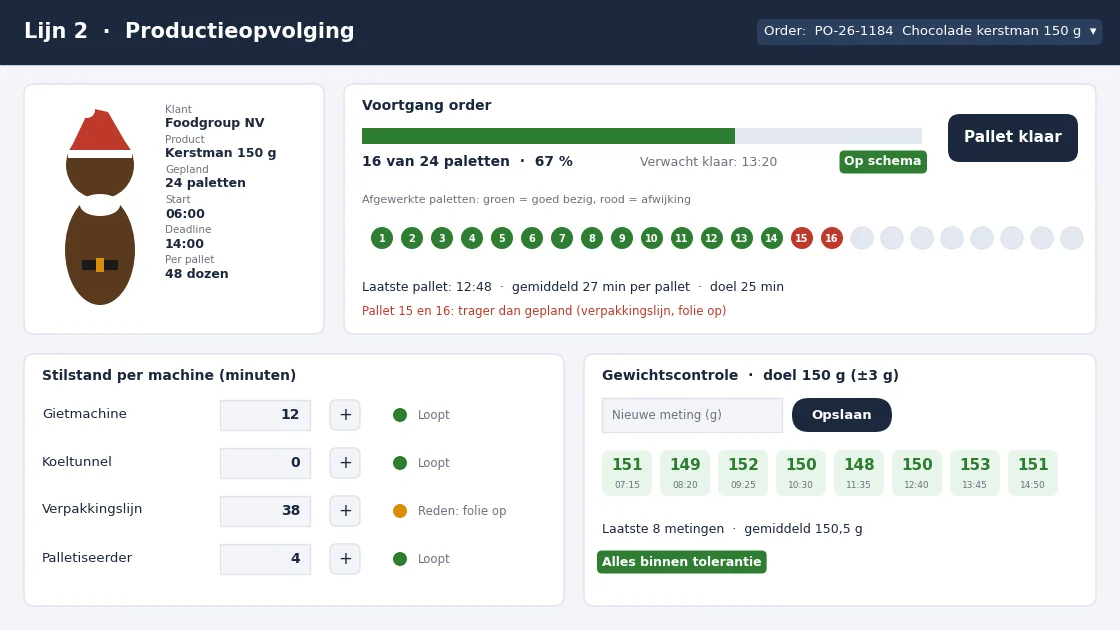This screenshot has height=630, width=1120.
Task: Select the Gietmachine minutes field showing 12
Action: point(265,415)
